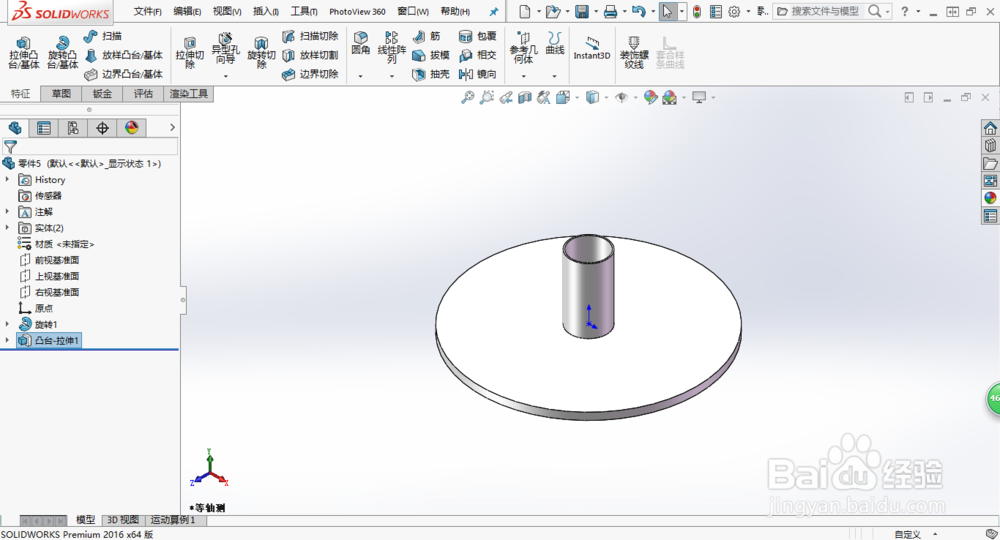Open the 编辑(E) menu
Viewport: 1000px width, 540px height.
pos(188,11)
